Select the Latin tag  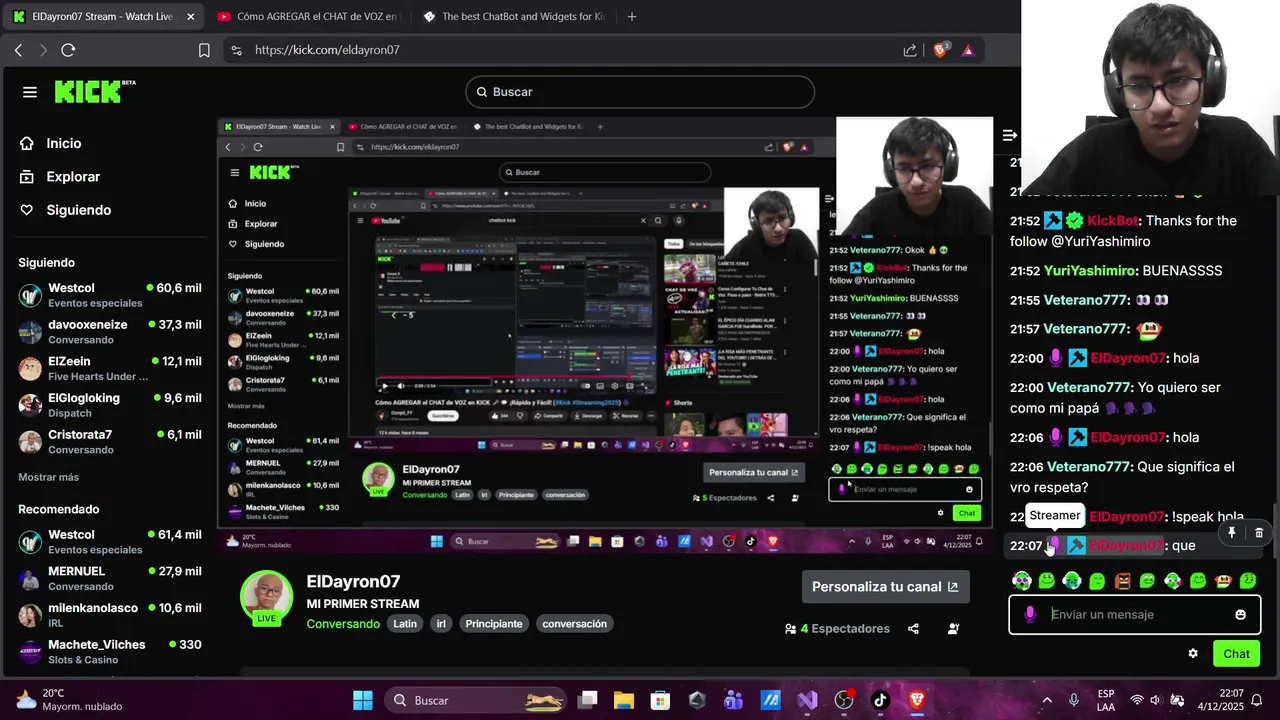[405, 624]
